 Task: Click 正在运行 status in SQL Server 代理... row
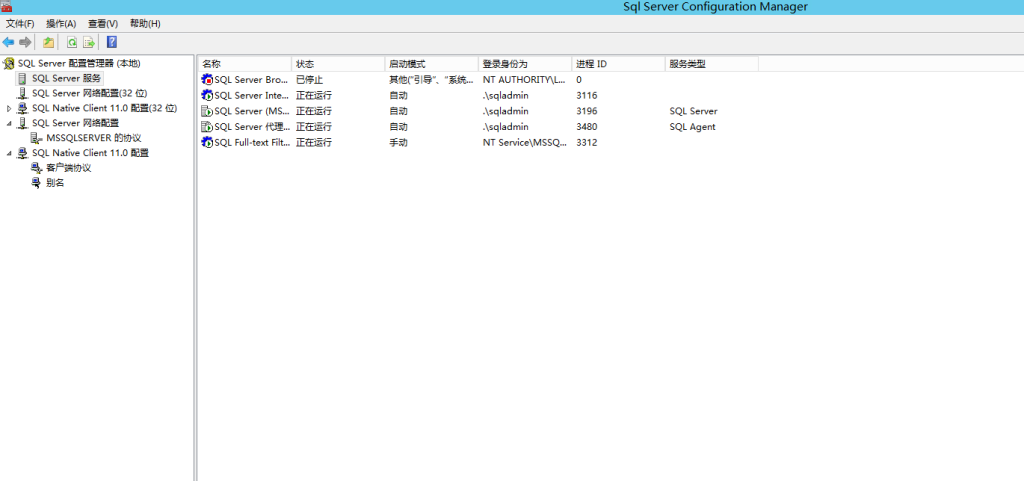[314, 127]
